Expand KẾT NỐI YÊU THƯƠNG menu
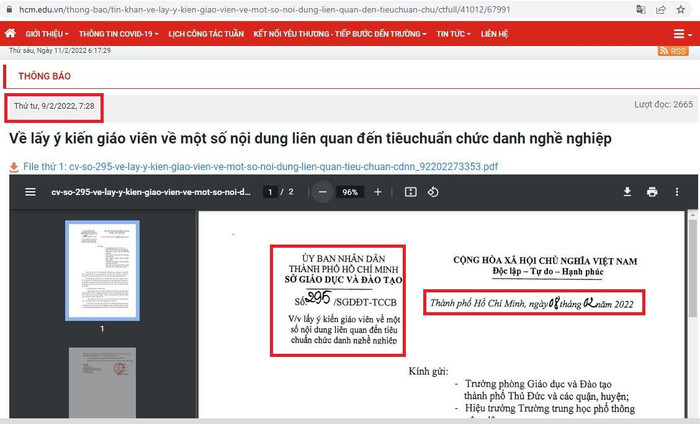Viewport: 700px width, 424px height. coord(340,34)
